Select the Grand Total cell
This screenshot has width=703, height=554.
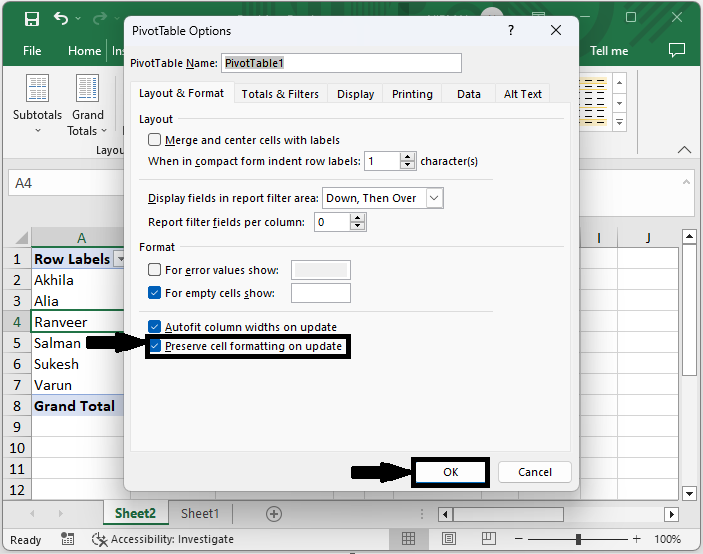(77, 406)
